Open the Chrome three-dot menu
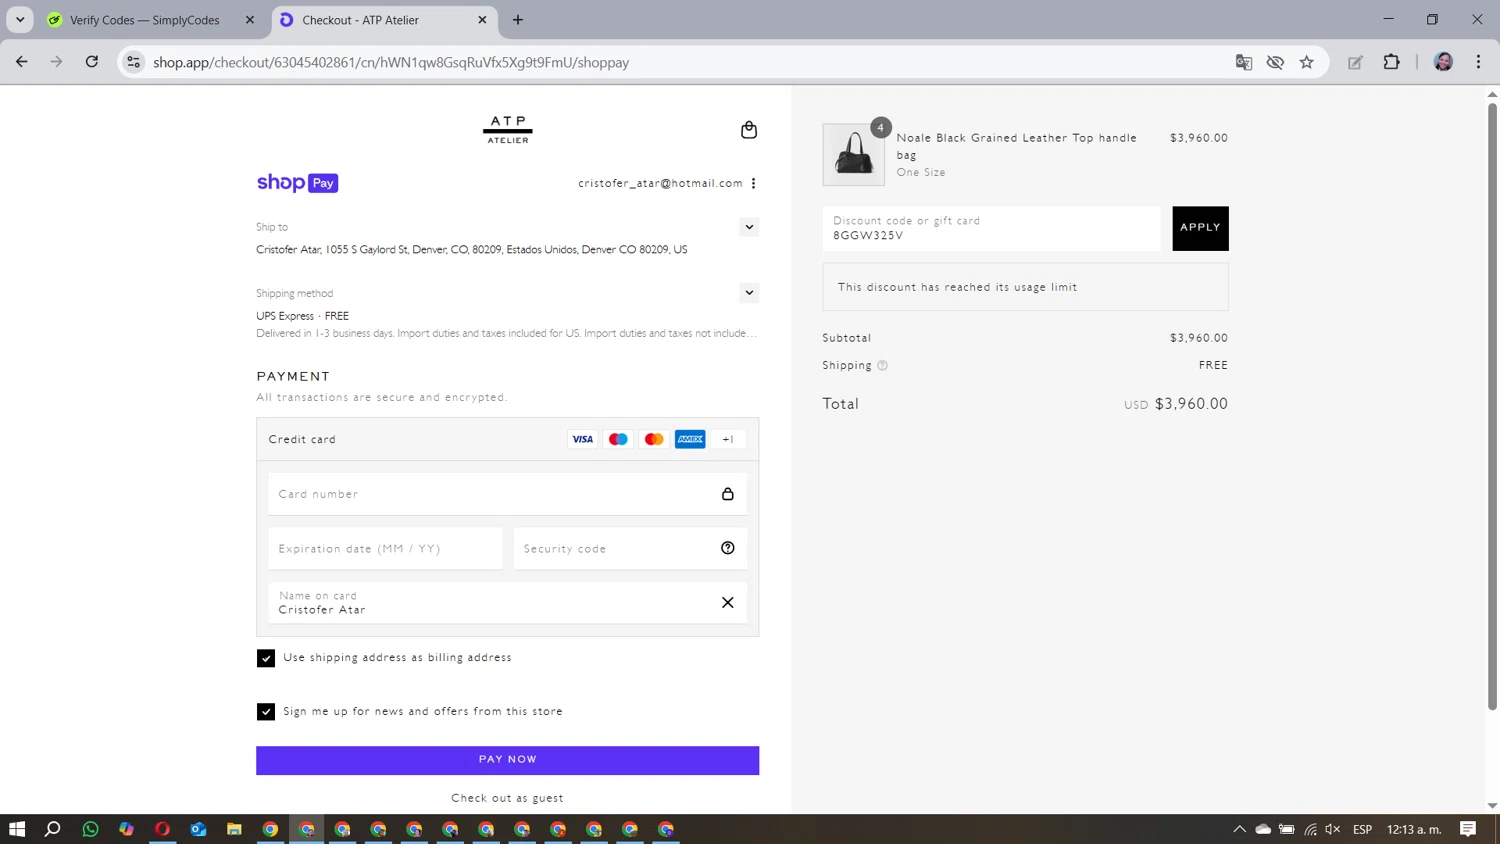 [x=1479, y=62]
